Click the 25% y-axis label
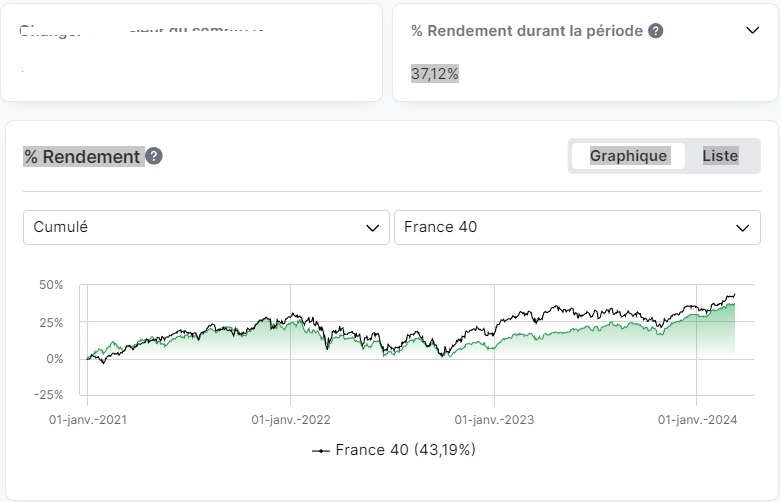This screenshot has height=502, width=781. tap(51, 322)
